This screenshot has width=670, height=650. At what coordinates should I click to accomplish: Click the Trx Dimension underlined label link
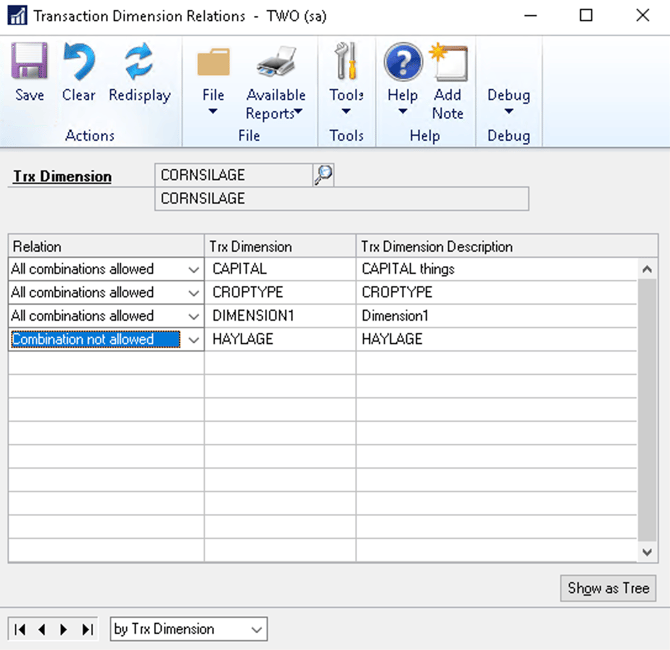[62, 176]
